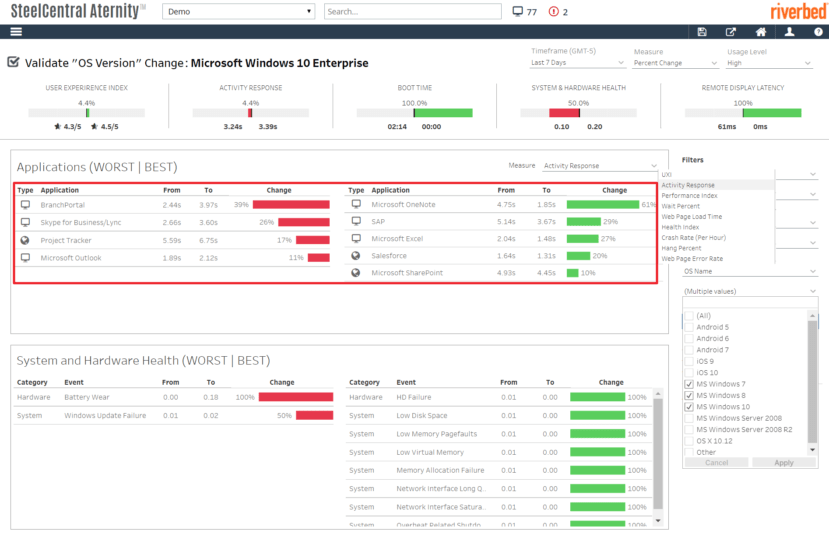Click the Apply button
The height and width of the screenshot is (537, 829).
(x=784, y=462)
